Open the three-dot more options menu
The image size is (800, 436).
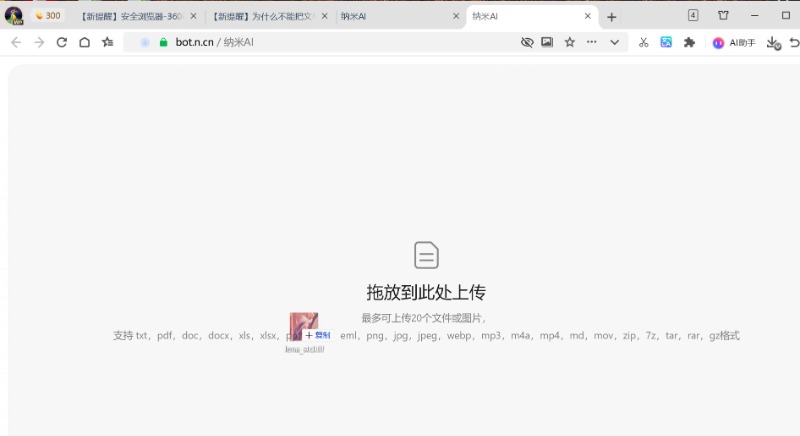[x=591, y=42]
